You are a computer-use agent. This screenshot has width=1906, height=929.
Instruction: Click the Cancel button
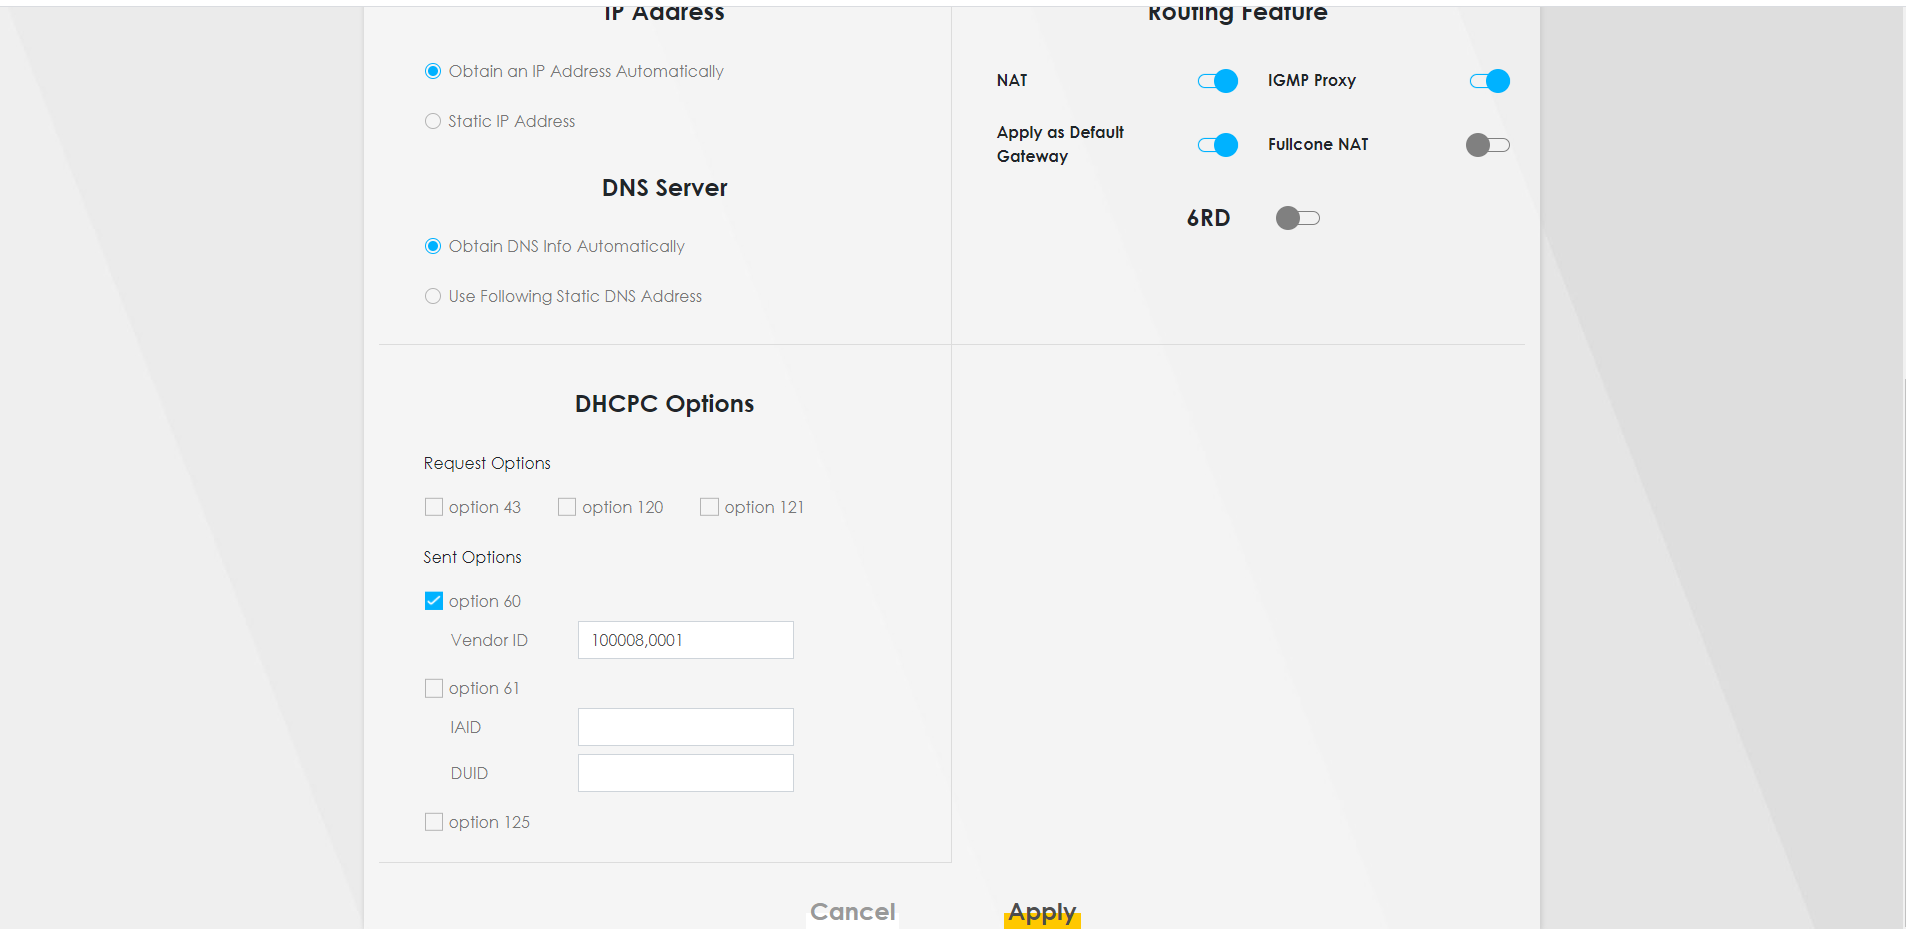(852, 912)
